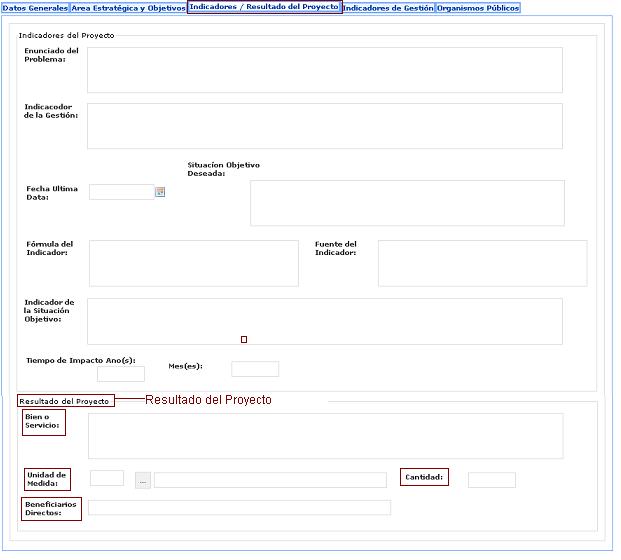Select the Indicadores / Resultado del Proyecto tab
Viewport: 621px width, 560px height.
pos(264,7)
